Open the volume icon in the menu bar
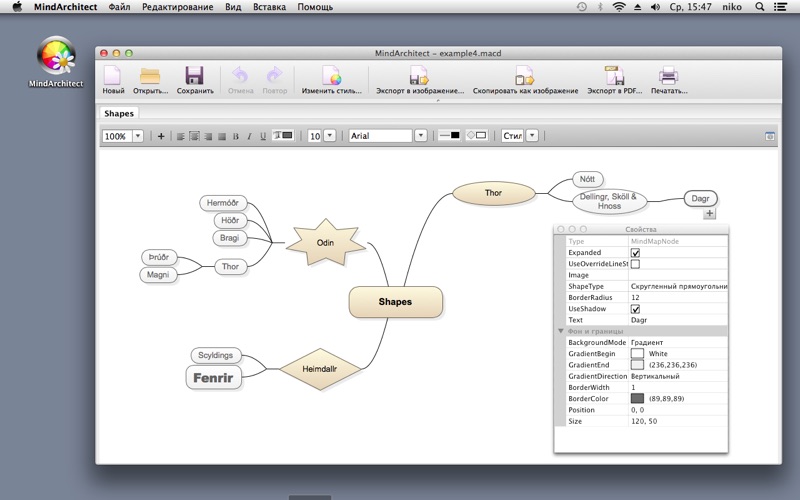This screenshot has width=800, height=500. (656, 7)
